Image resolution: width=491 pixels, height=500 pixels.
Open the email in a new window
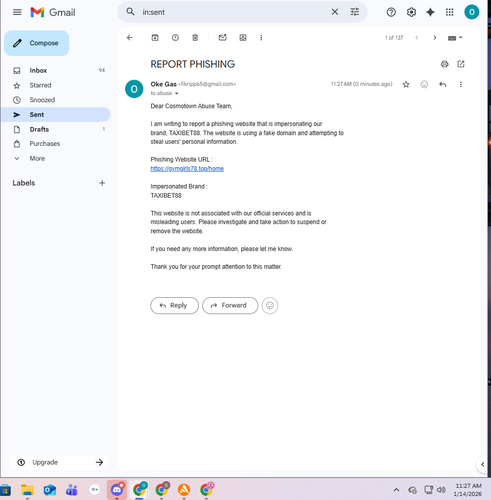click(461, 64)
